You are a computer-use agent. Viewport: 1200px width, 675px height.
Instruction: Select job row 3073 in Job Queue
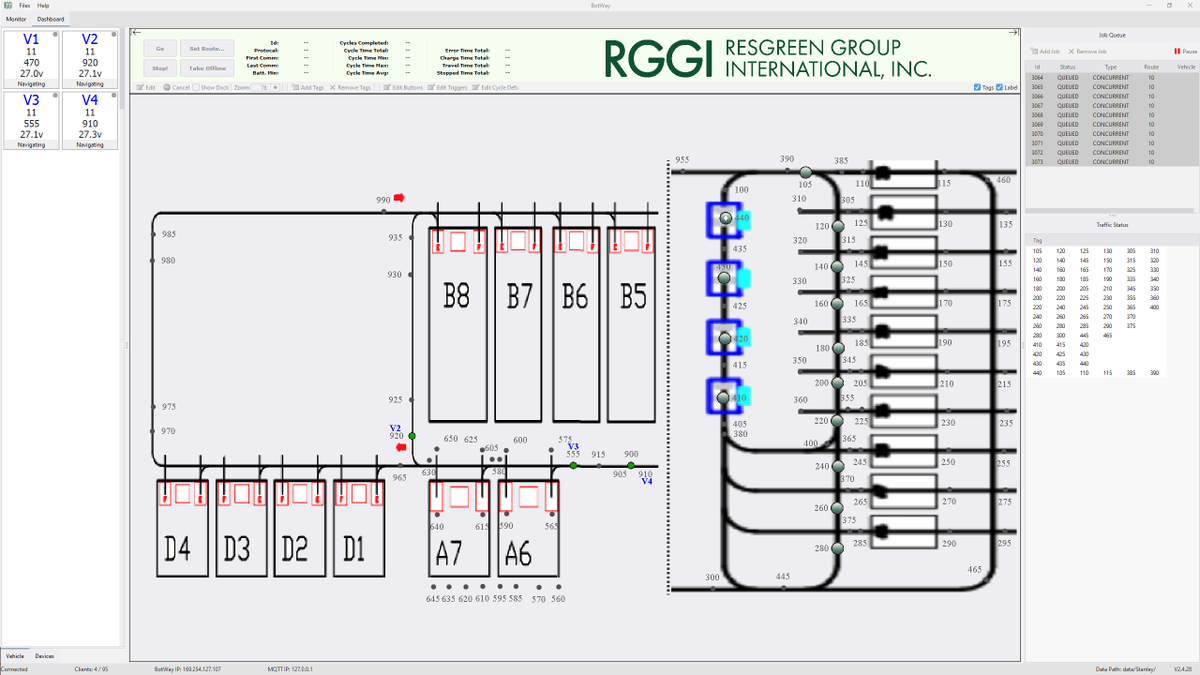[1112, 161]
